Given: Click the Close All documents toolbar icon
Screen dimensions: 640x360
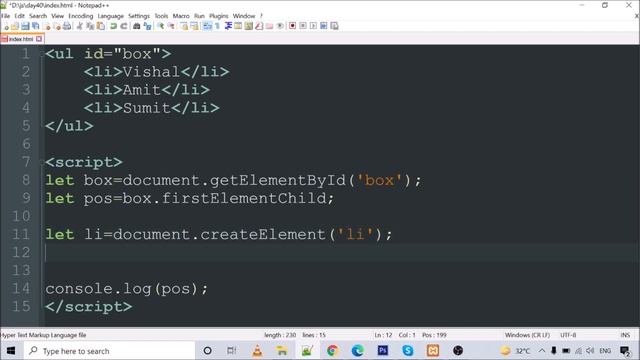Looking at the screenshot, I should pyautogui.click(x=58, y=26).
